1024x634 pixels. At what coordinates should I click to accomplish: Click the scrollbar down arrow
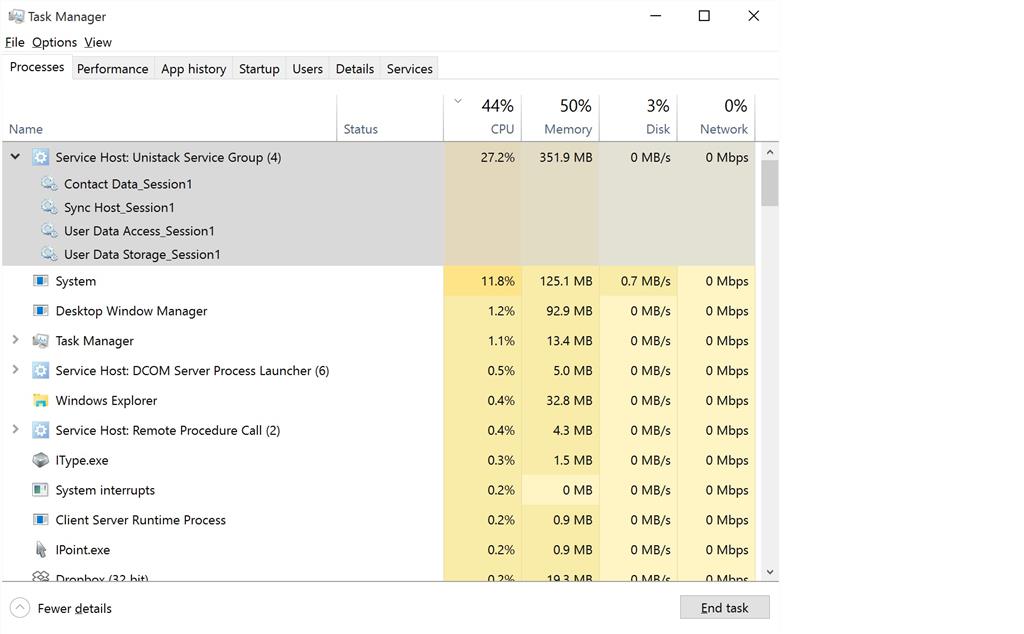[770, 572]
